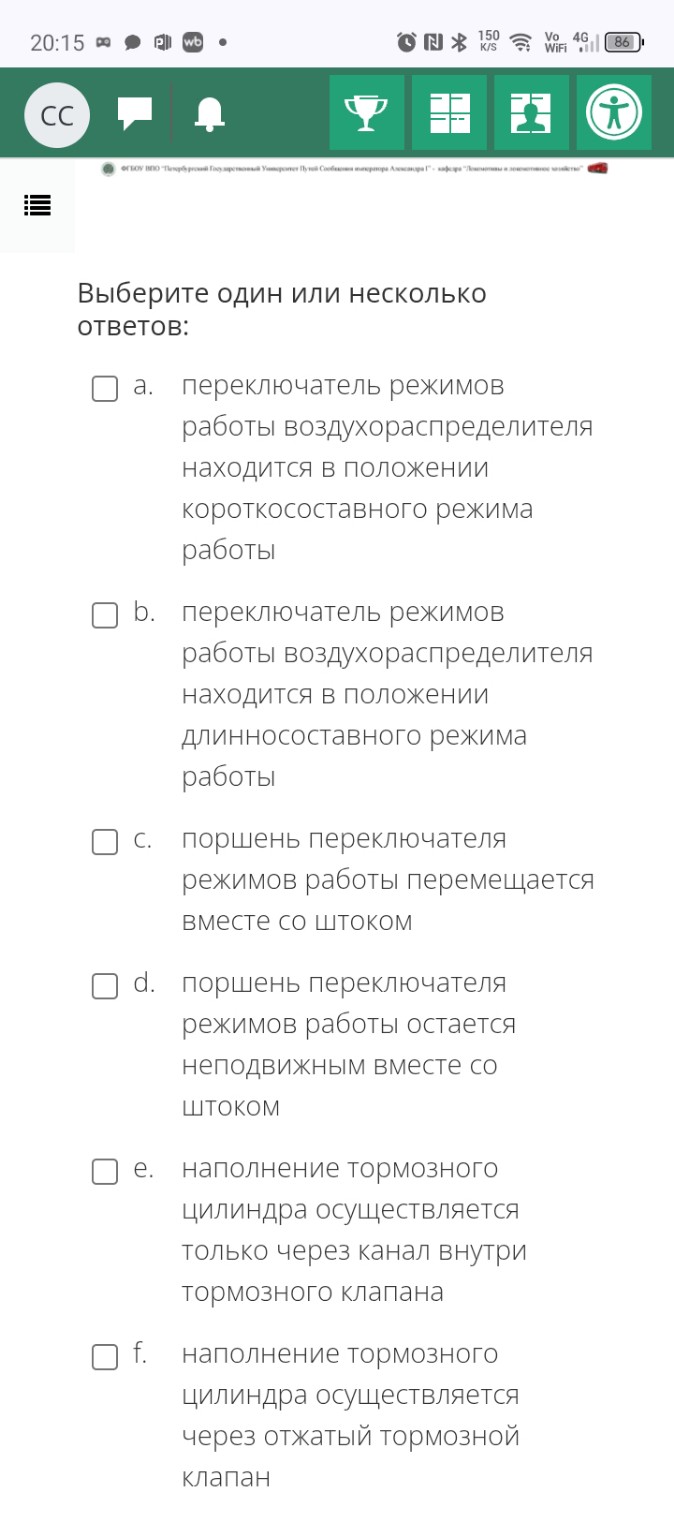Click the CC avatar circle
Screen dimensions: 674x1536
click(x=57, y=113)
